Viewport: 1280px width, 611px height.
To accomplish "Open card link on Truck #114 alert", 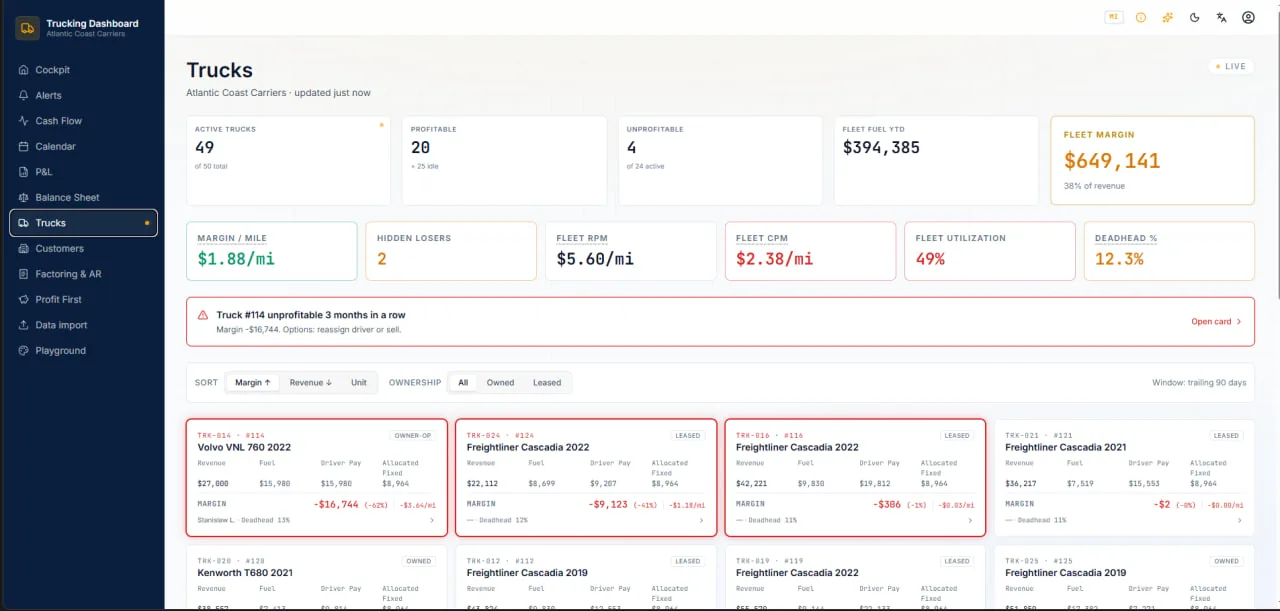I will [1216, 322].
